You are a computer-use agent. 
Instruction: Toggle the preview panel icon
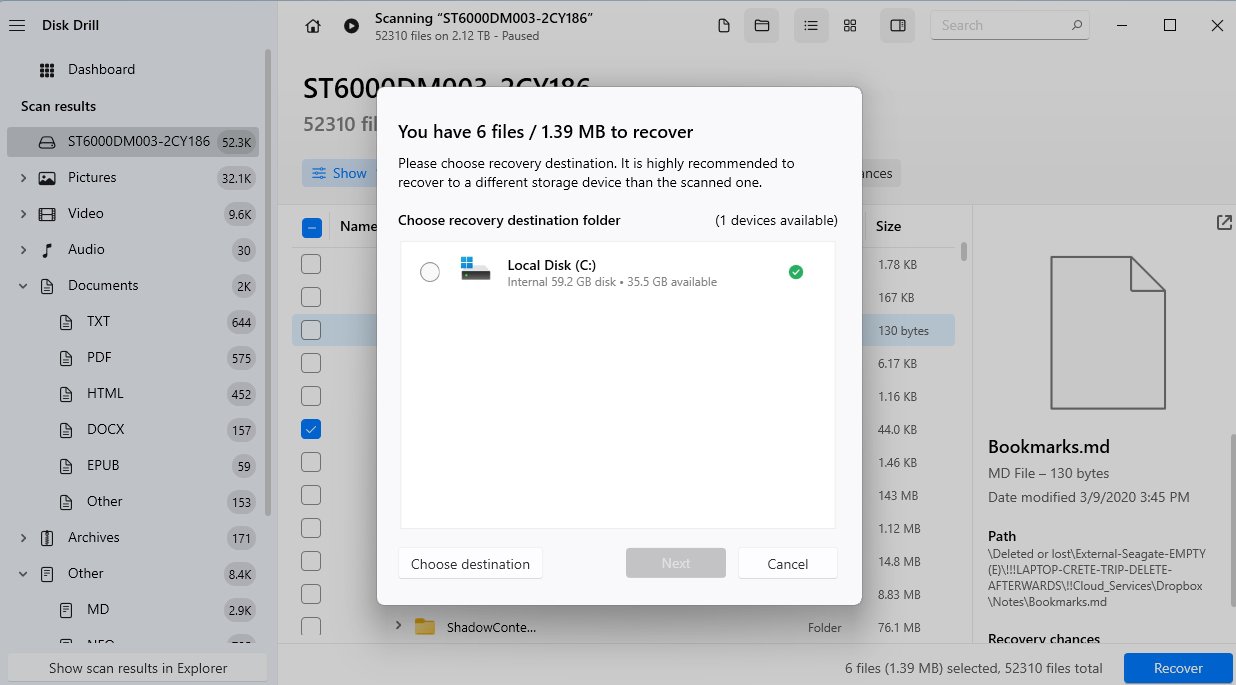click(x=898, y=26)
